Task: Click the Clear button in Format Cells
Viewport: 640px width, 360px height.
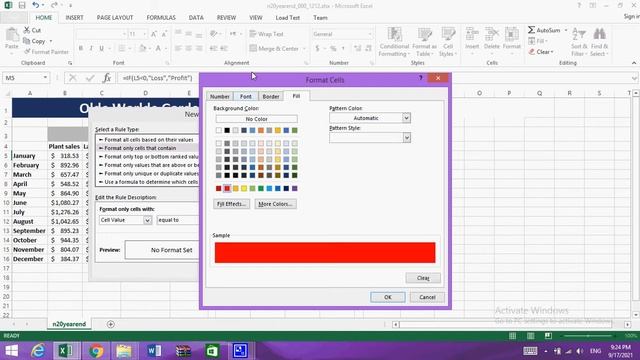Action: (x=423, y=278)
